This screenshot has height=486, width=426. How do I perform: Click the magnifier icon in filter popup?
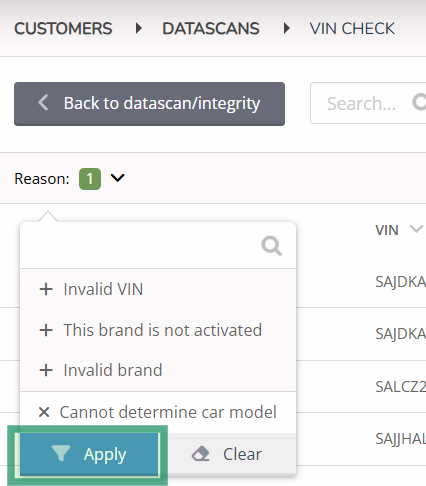[x=272, y=246]
